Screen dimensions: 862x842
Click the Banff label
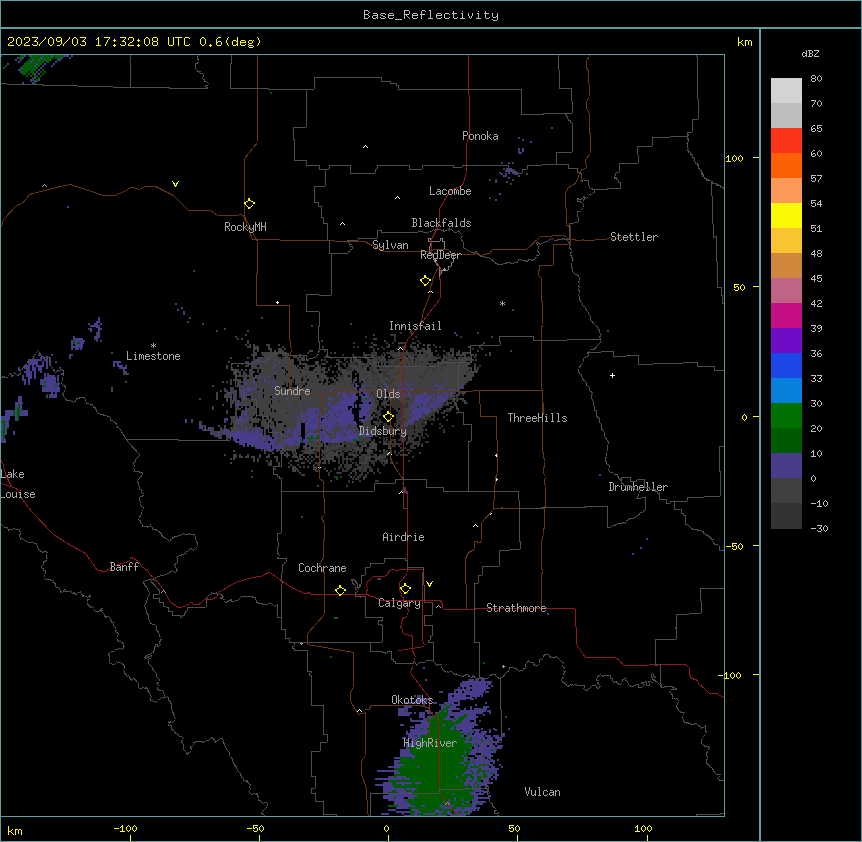pos(124,567)
